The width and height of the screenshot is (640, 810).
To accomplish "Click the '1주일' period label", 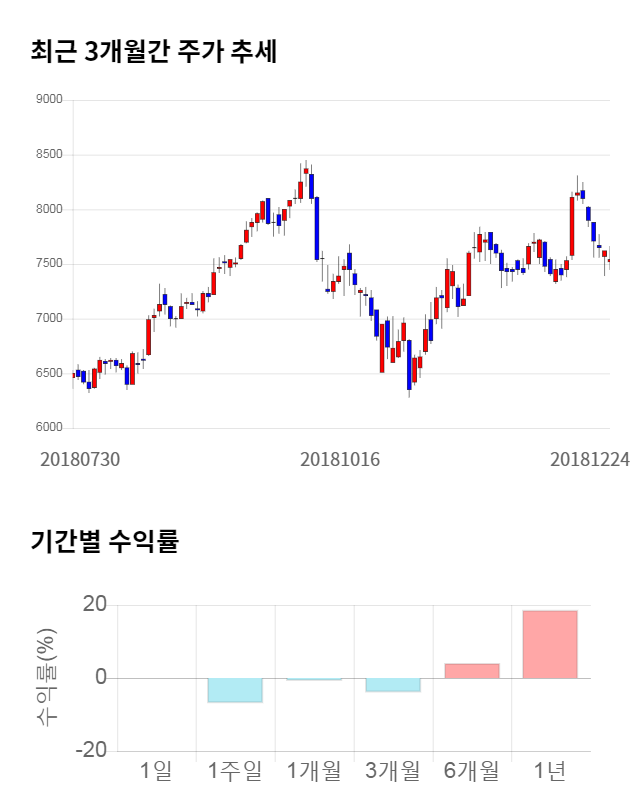I will pos(235,771).
